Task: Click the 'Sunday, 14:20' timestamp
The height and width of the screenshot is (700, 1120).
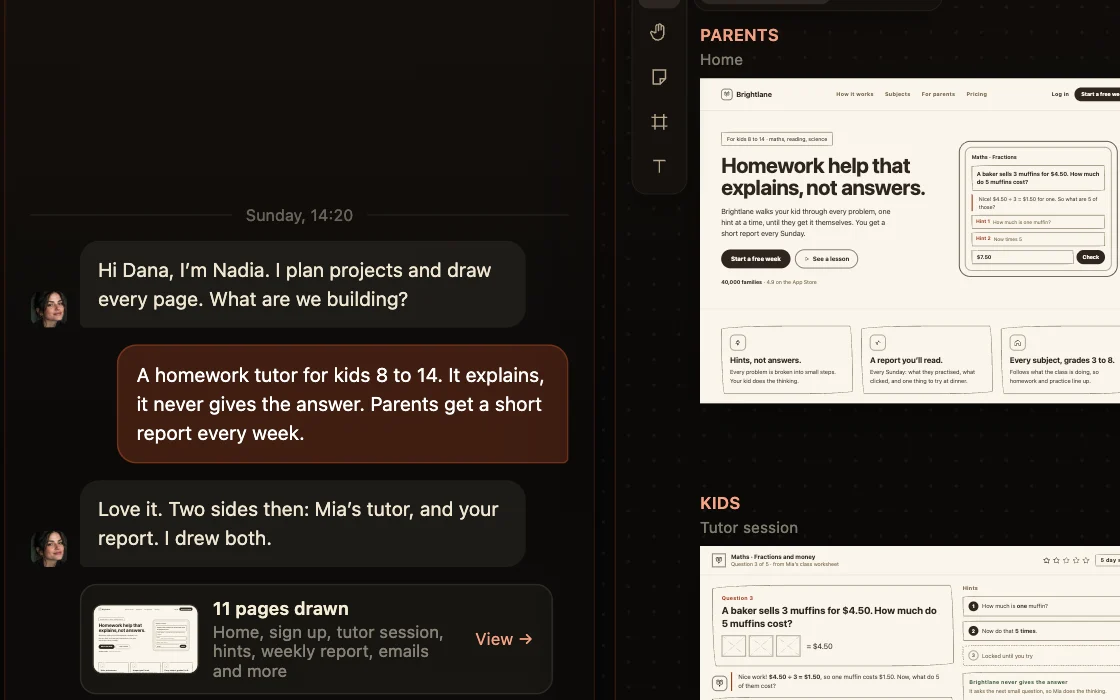Action: (x=299, y=215)
